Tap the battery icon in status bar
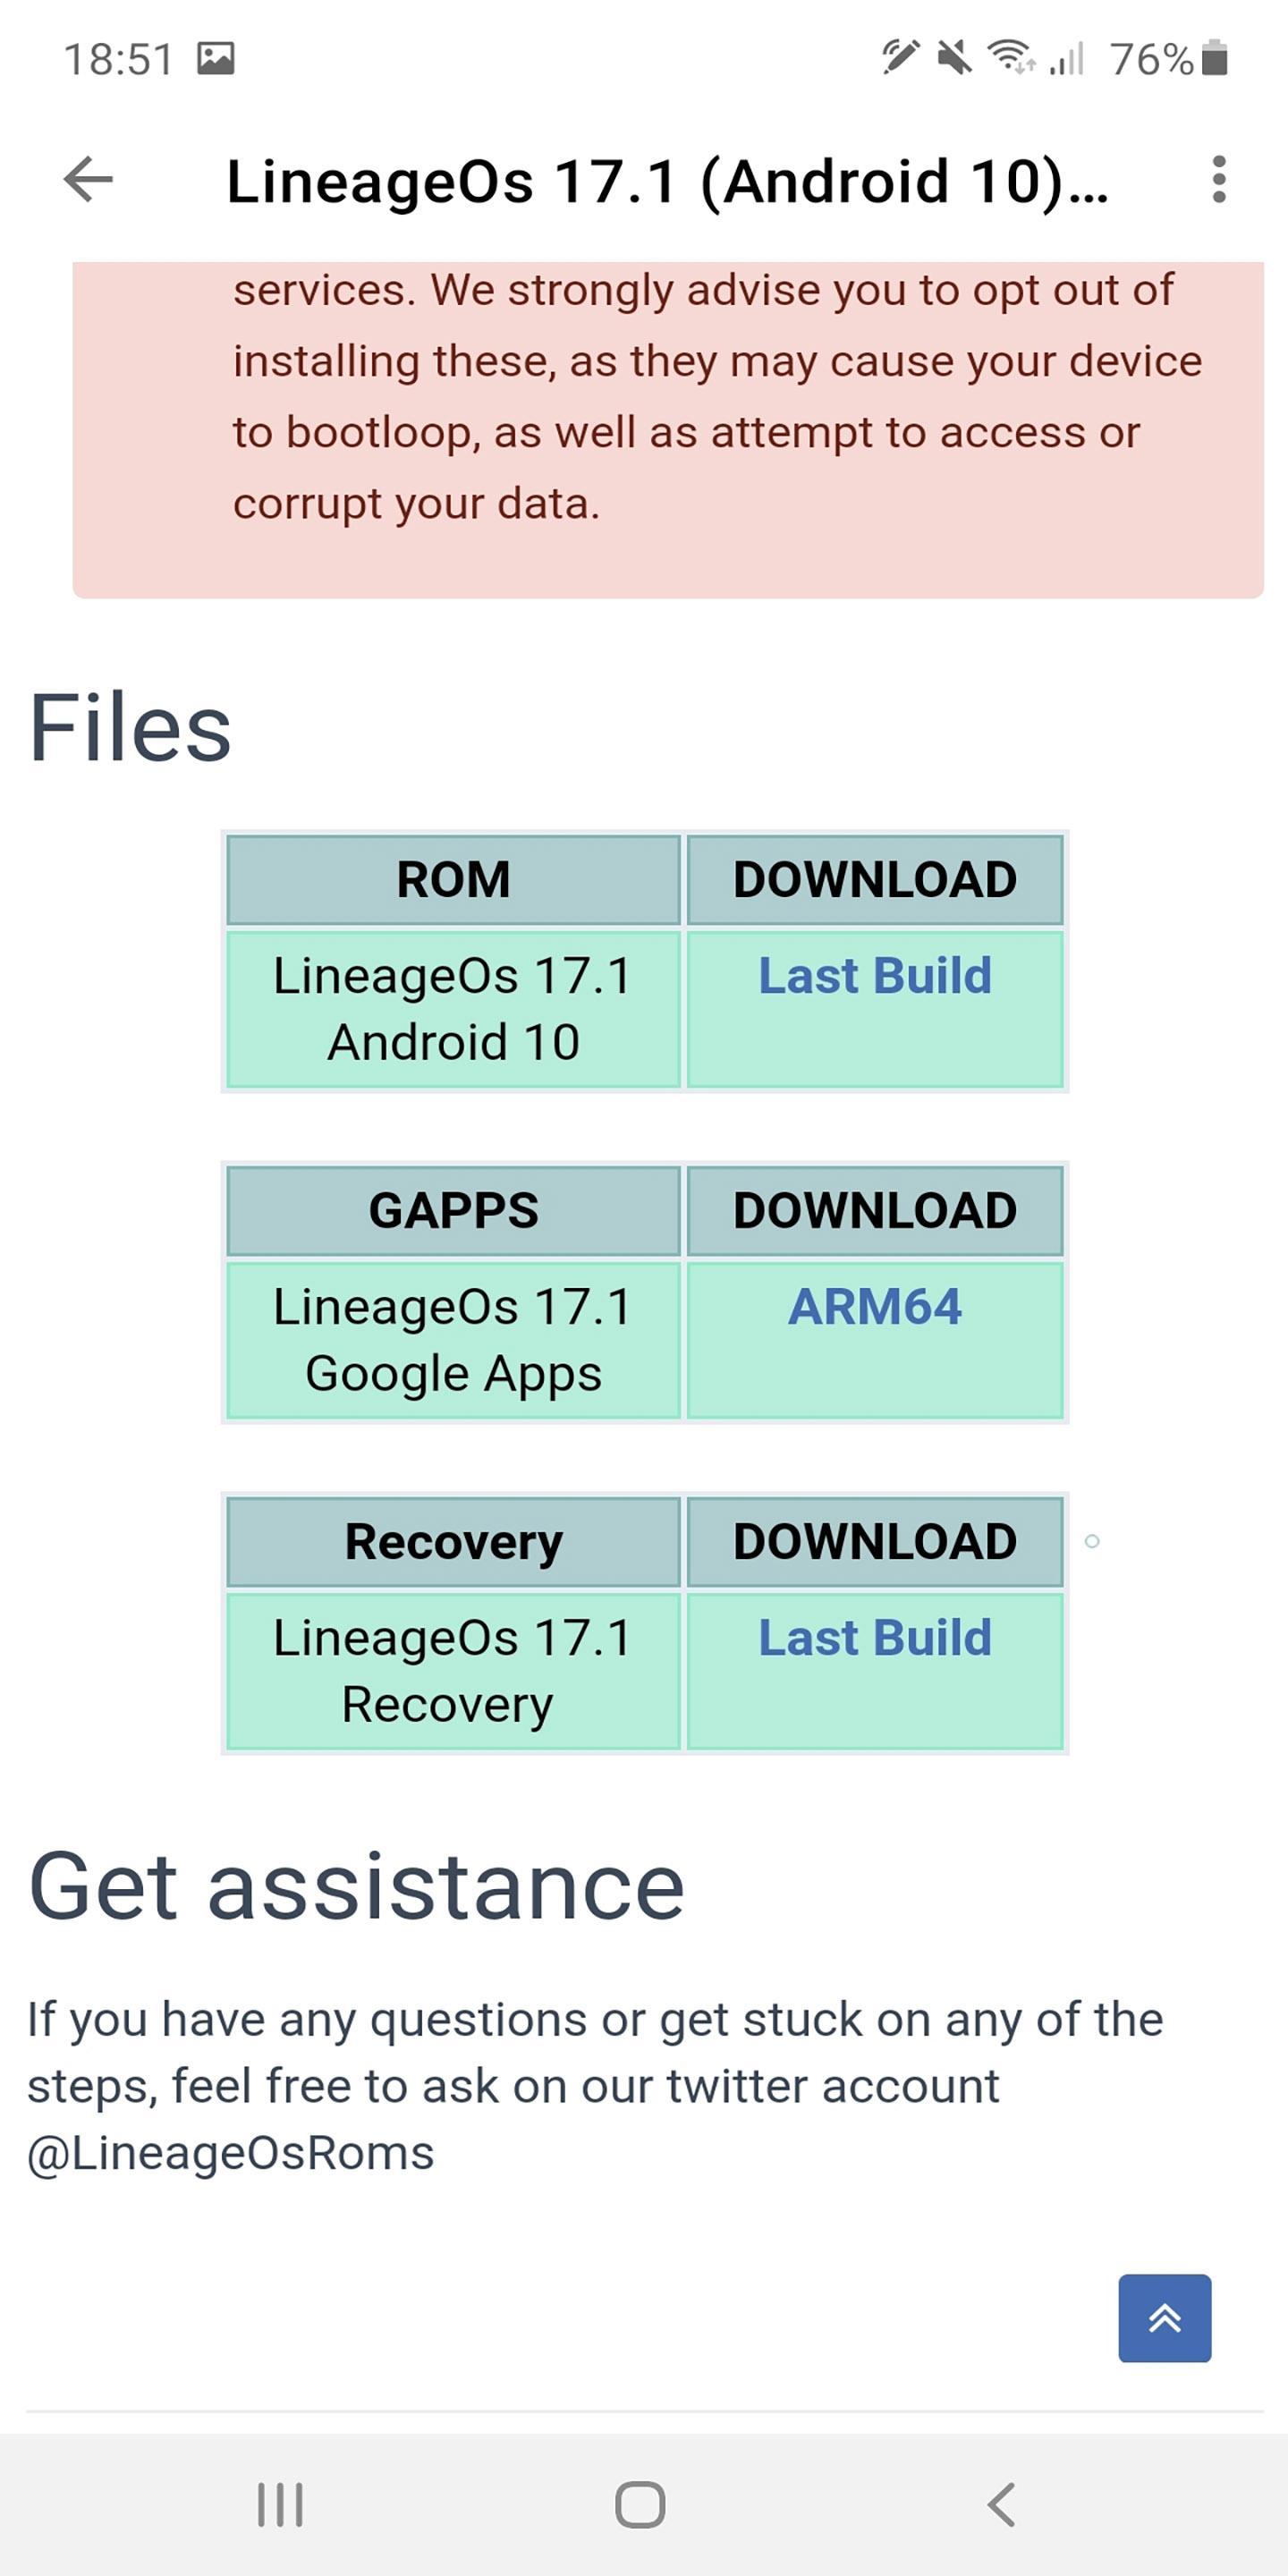The image size is (1288, 2576). pos(1214,59)
